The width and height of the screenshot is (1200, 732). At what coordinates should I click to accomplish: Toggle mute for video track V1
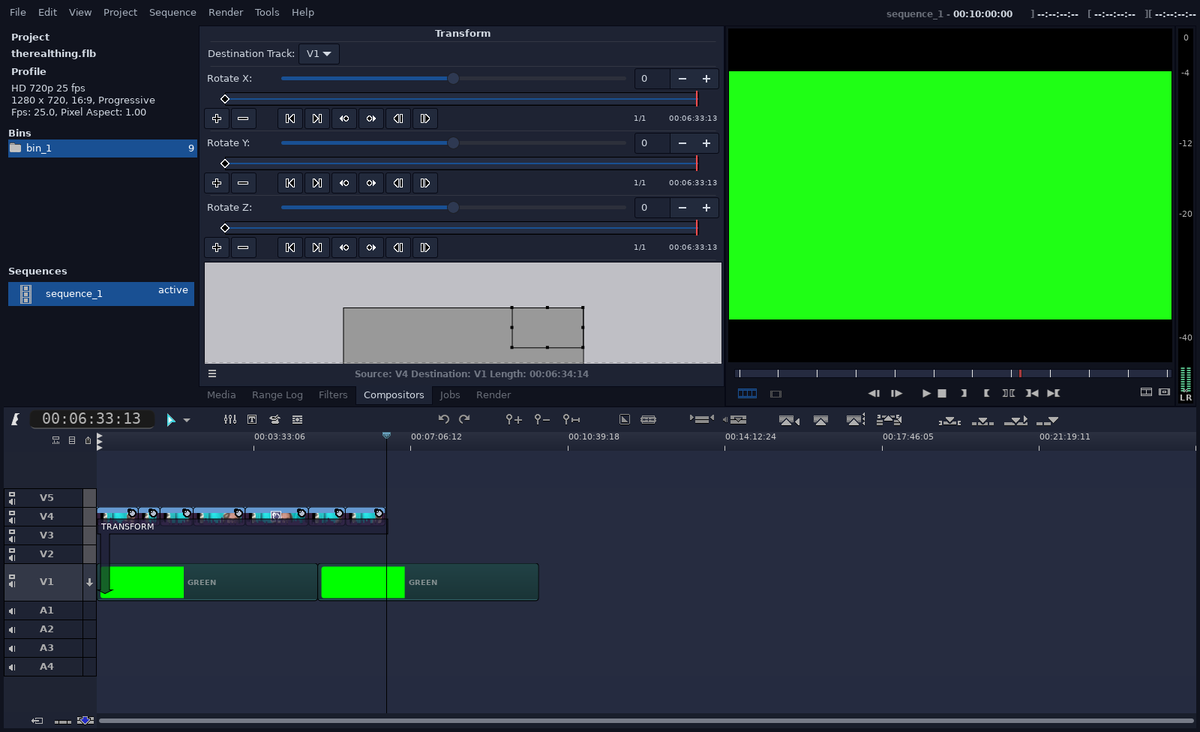pos(12,582)
